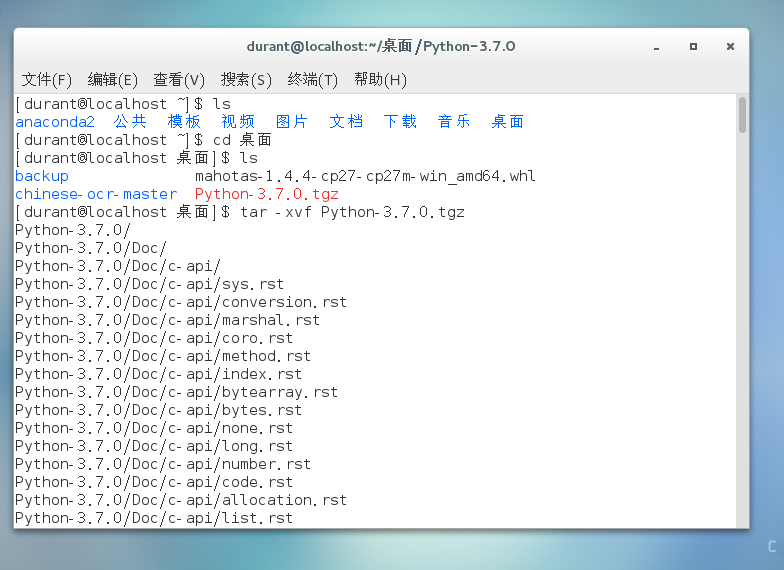The width and height of the screenshot is (784, 570).
Task: Open the 帮助(H) menu
Action: pos(380,80)
